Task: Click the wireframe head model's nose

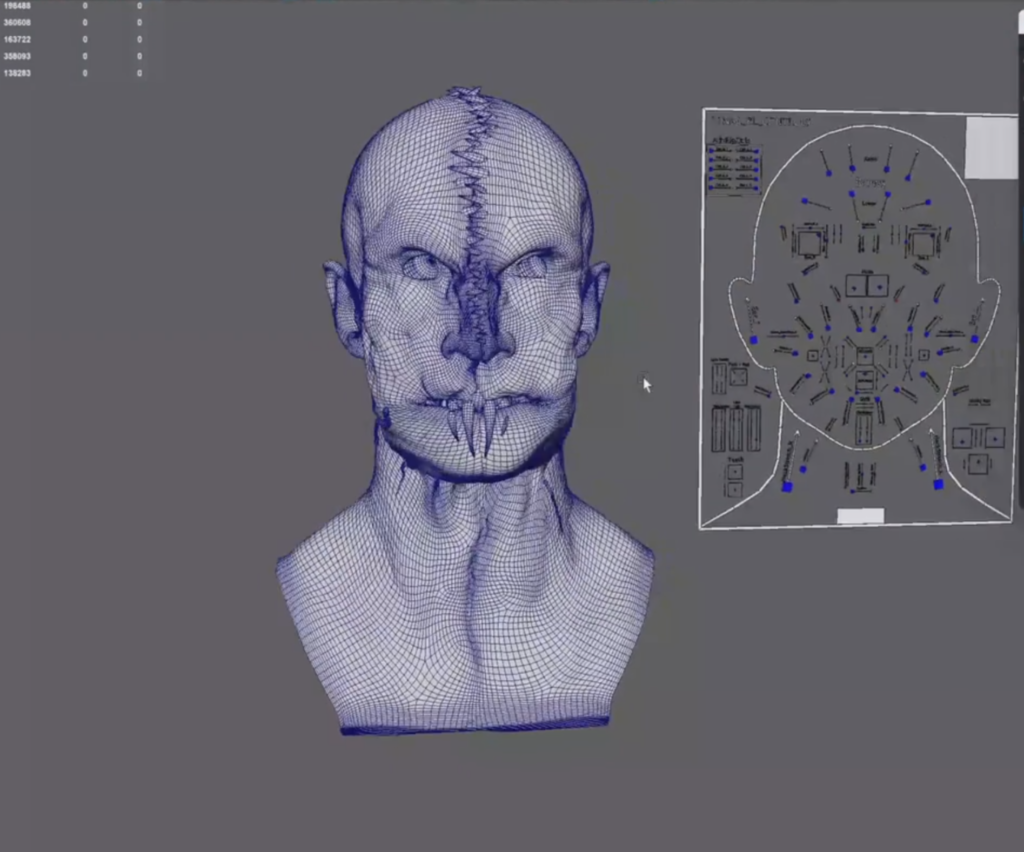Action: (477, 340)
